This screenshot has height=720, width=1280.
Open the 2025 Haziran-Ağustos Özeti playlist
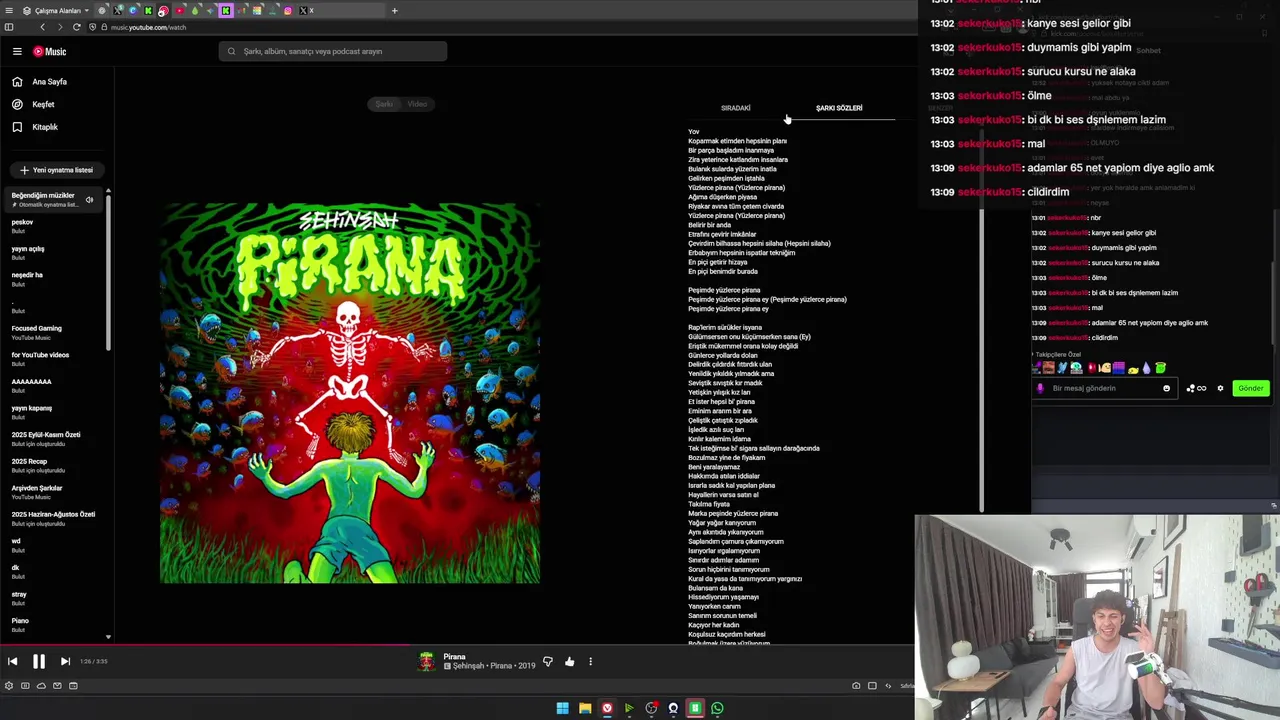(x=53, y=518)
